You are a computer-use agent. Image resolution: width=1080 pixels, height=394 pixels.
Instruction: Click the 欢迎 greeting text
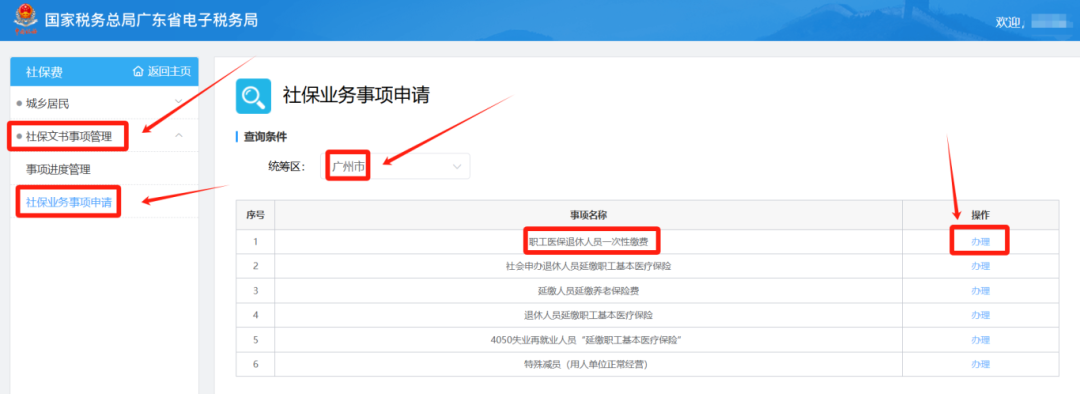(x=1010, y=22)
